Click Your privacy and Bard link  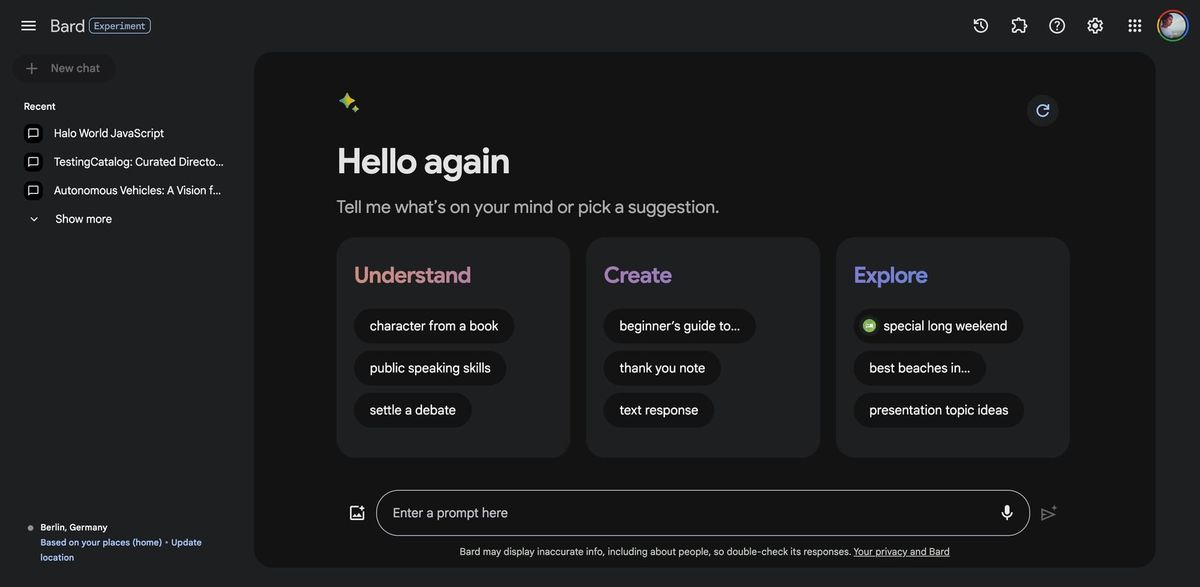[901, 552]
